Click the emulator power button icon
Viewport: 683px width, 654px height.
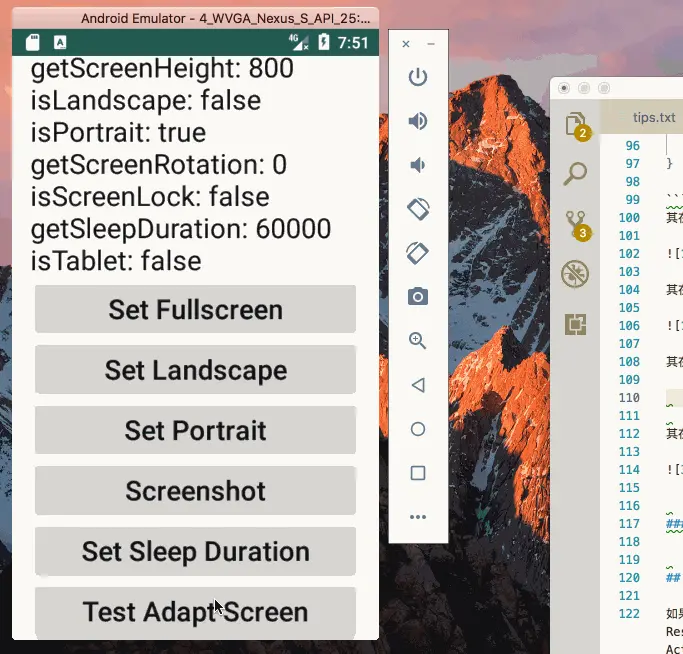tap(418, 77)
